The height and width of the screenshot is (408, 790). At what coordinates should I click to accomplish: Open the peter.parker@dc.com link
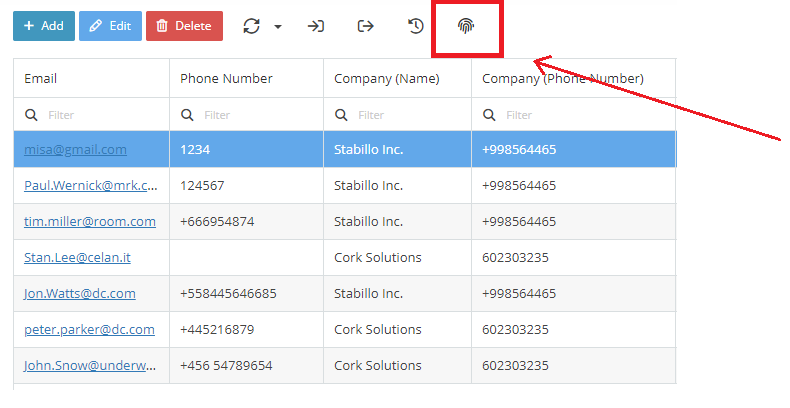coord(89,329)
